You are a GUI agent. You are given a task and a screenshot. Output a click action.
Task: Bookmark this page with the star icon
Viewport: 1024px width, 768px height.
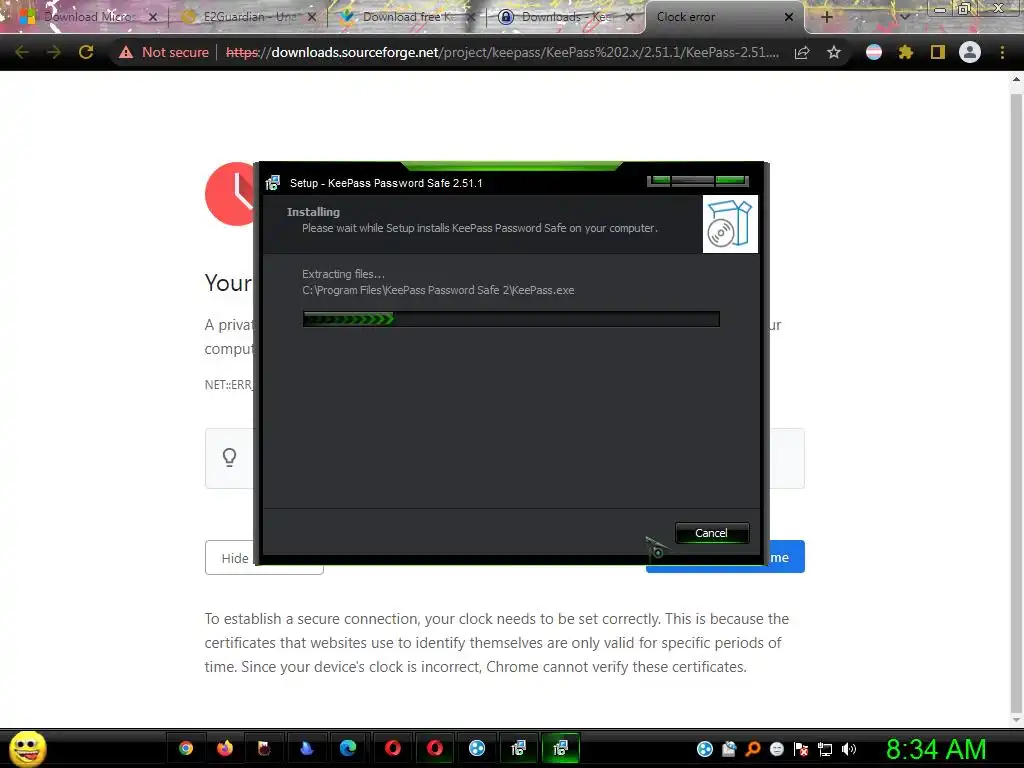[x=834, y=52]
